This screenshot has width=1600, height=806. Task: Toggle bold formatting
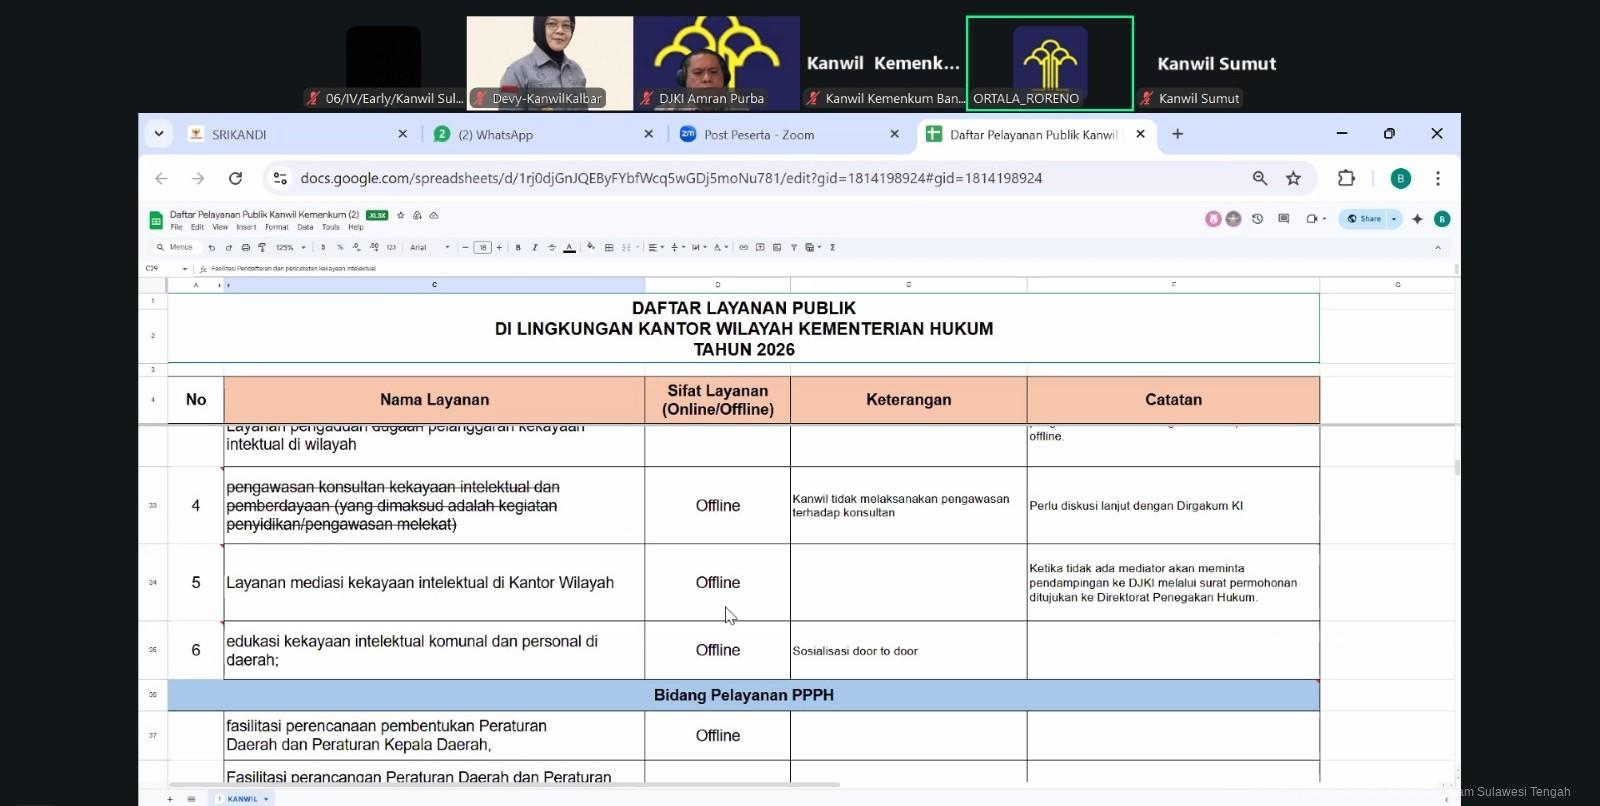pos(518,248)
